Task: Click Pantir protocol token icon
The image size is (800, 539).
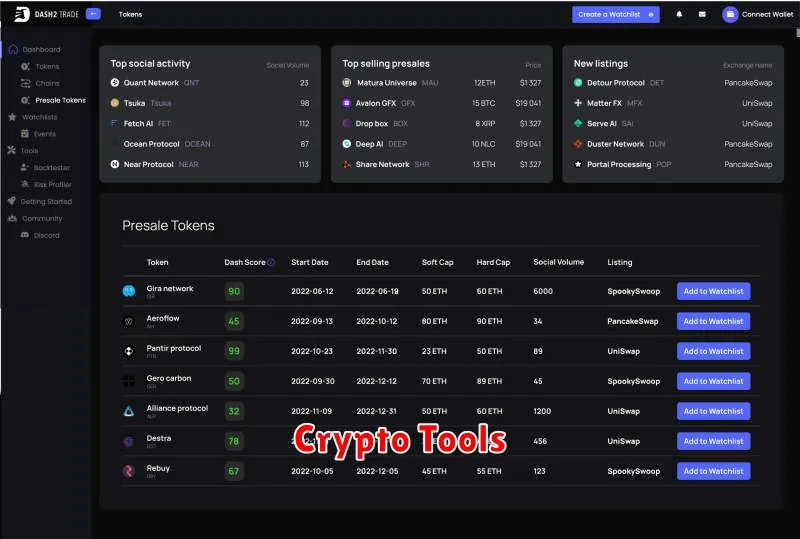Action: click(129, 351)
